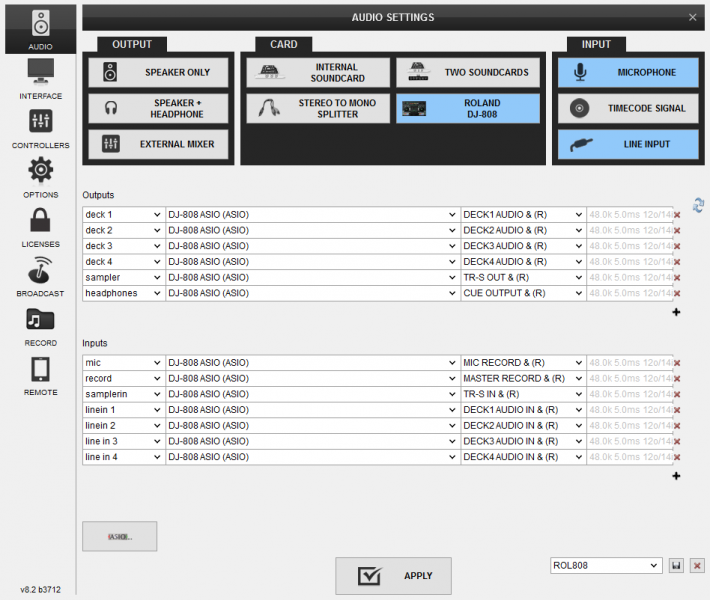The image size is (710, 600).
Task: Open the linein 2 type dropdown
Action: 124,426
